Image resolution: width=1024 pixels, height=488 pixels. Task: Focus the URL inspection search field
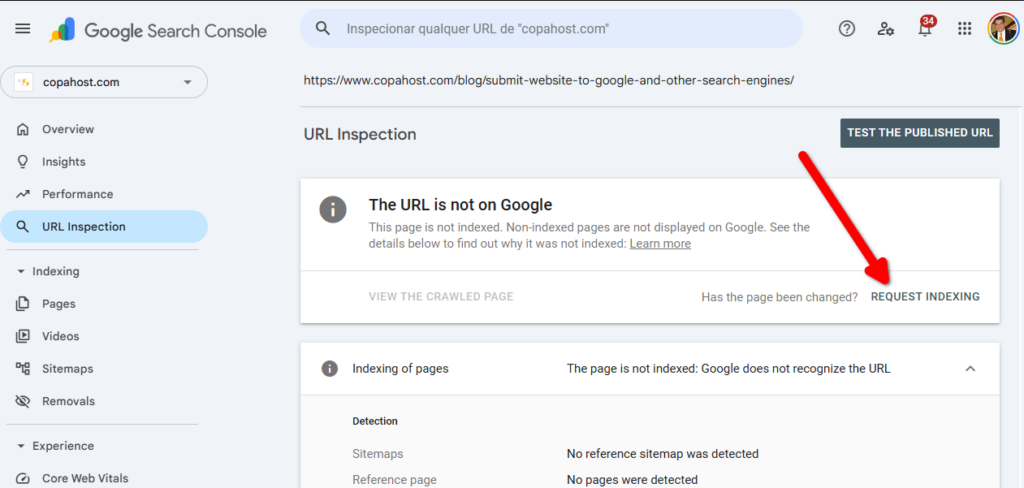(551, 29)
